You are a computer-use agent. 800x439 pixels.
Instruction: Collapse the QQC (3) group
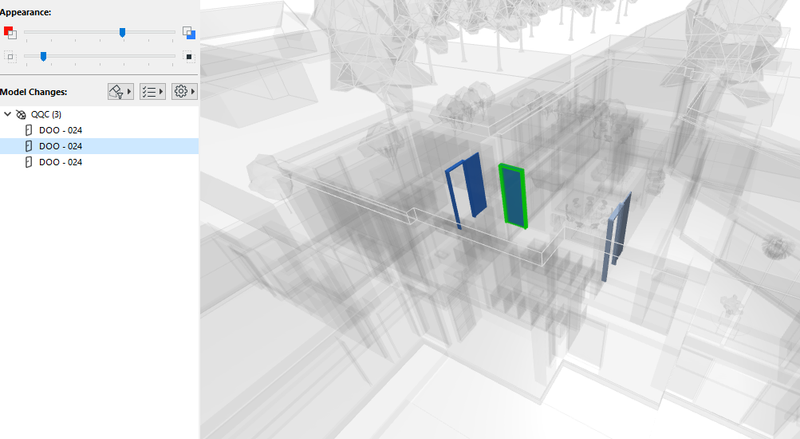[x=7, y=114]
